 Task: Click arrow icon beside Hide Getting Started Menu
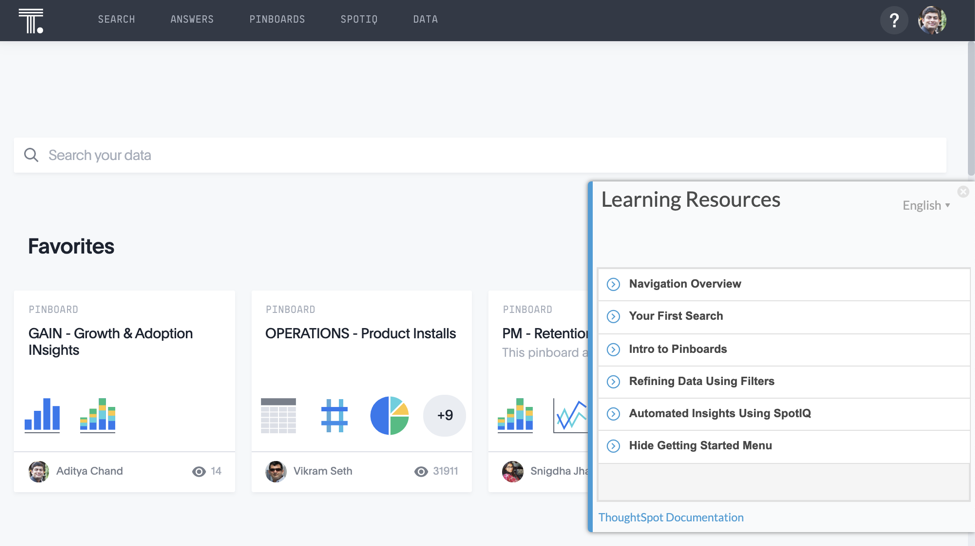[x=613, y=446]
